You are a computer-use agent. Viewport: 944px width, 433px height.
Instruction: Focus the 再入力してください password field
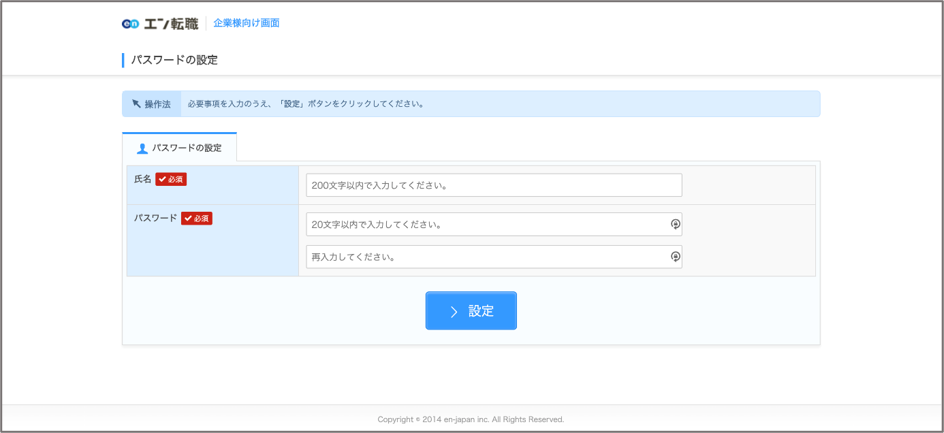pos(494,257)
